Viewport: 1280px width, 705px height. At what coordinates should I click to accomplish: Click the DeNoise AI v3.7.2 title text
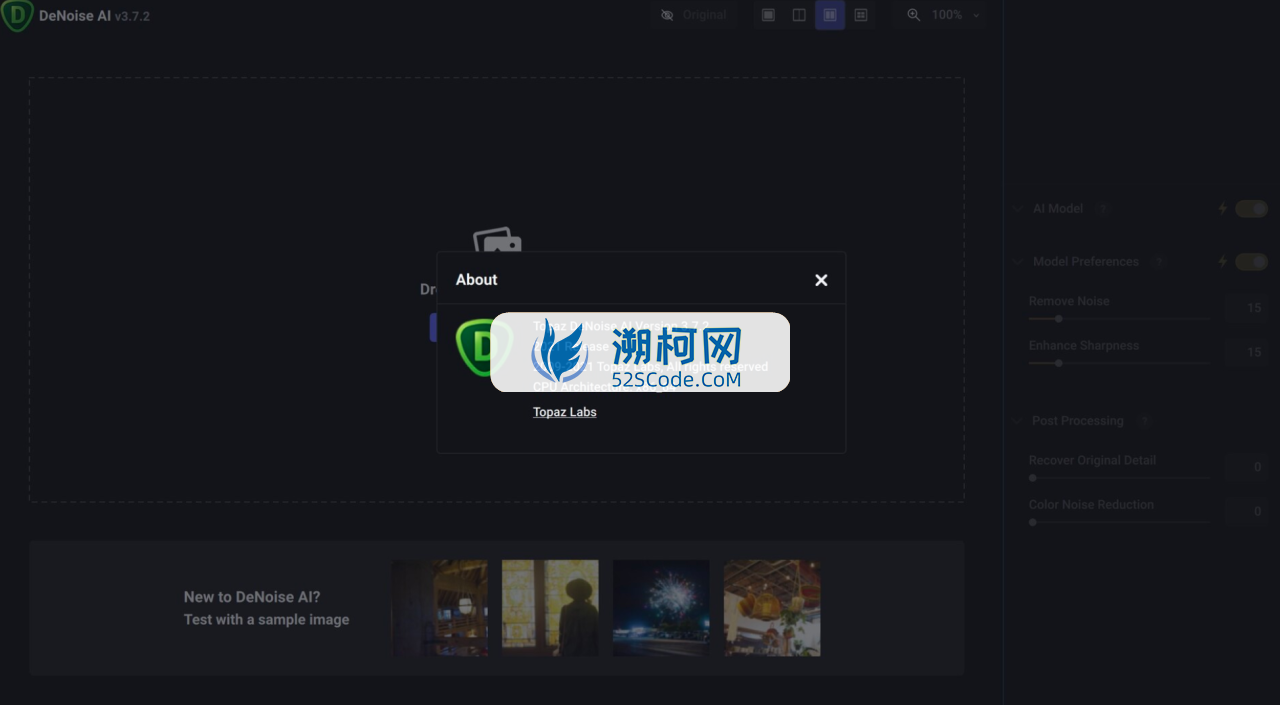94,16
